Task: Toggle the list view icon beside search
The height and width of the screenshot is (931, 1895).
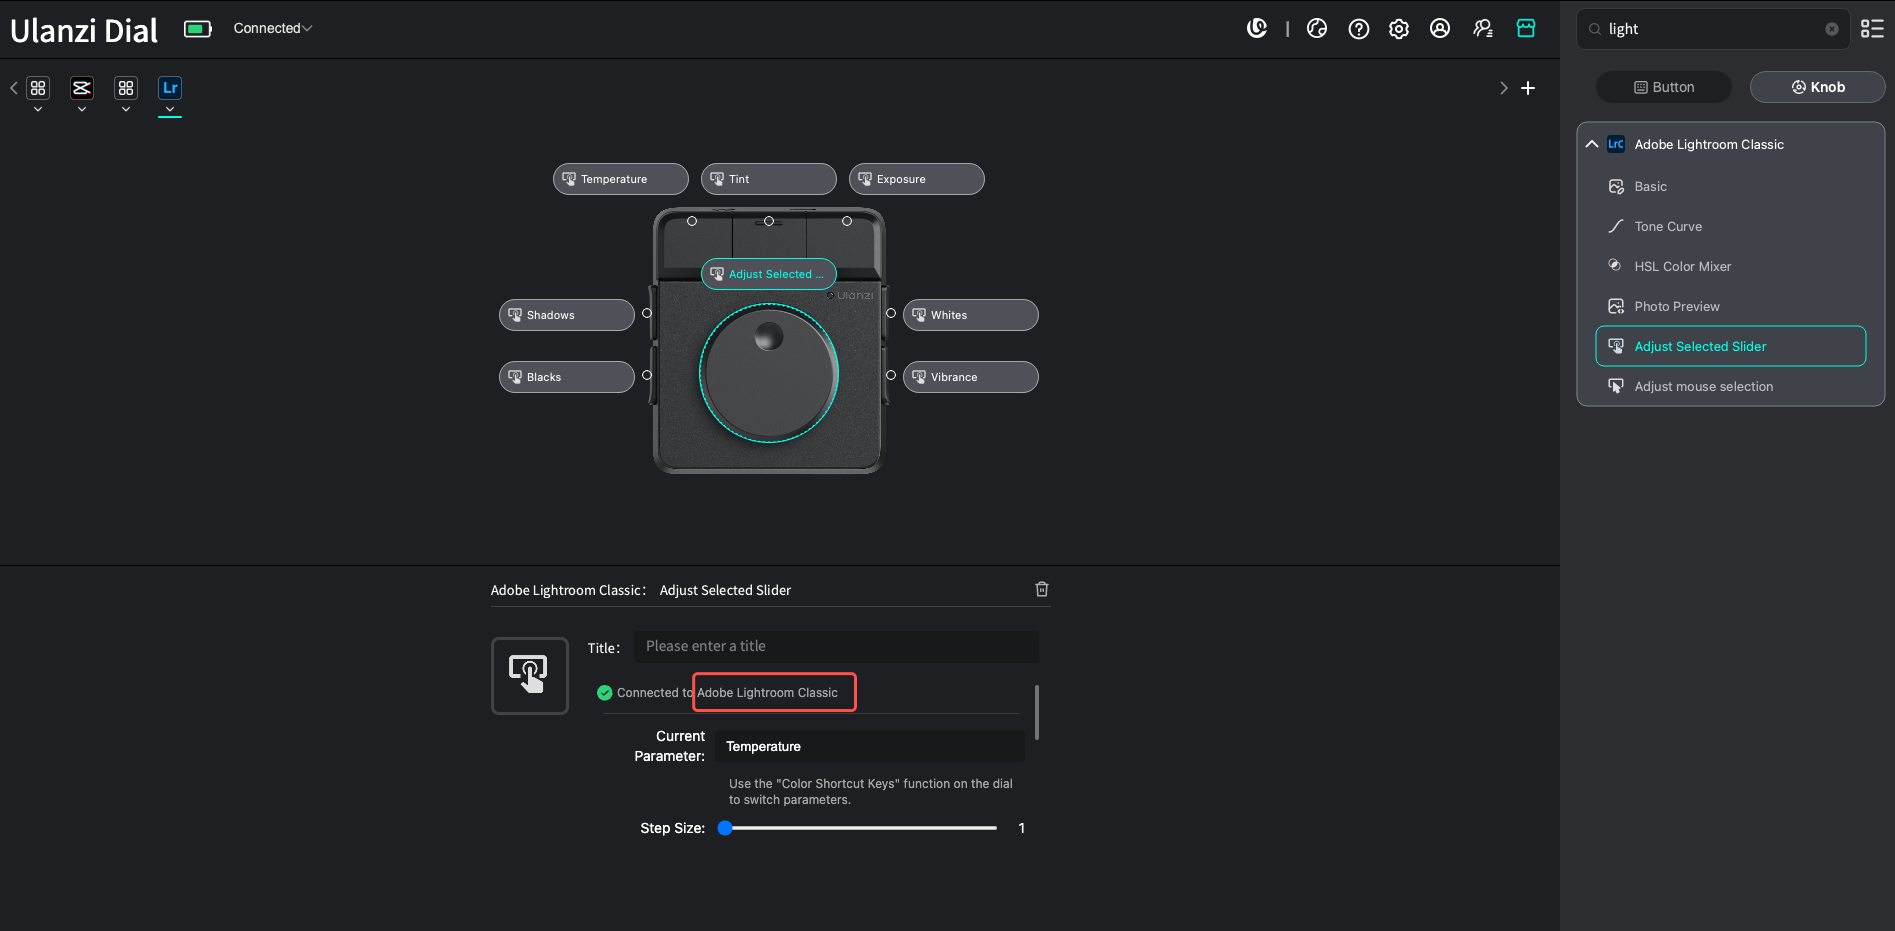Action: point(1872,29)
